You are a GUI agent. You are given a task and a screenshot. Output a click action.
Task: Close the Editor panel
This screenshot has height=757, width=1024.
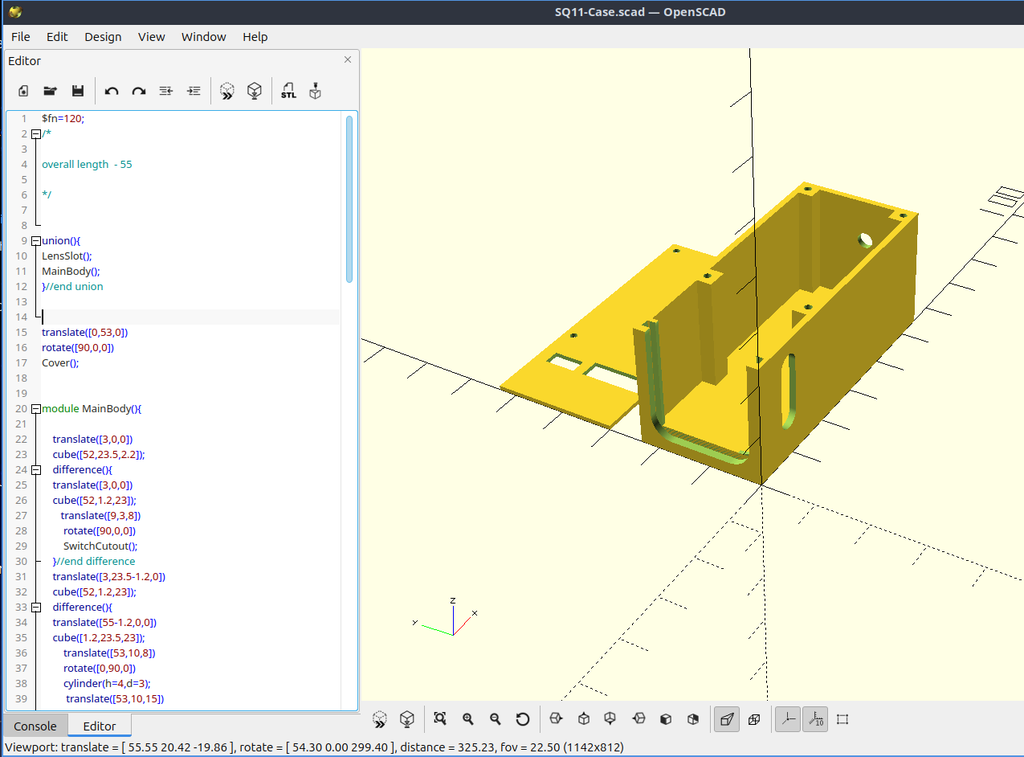347,59
